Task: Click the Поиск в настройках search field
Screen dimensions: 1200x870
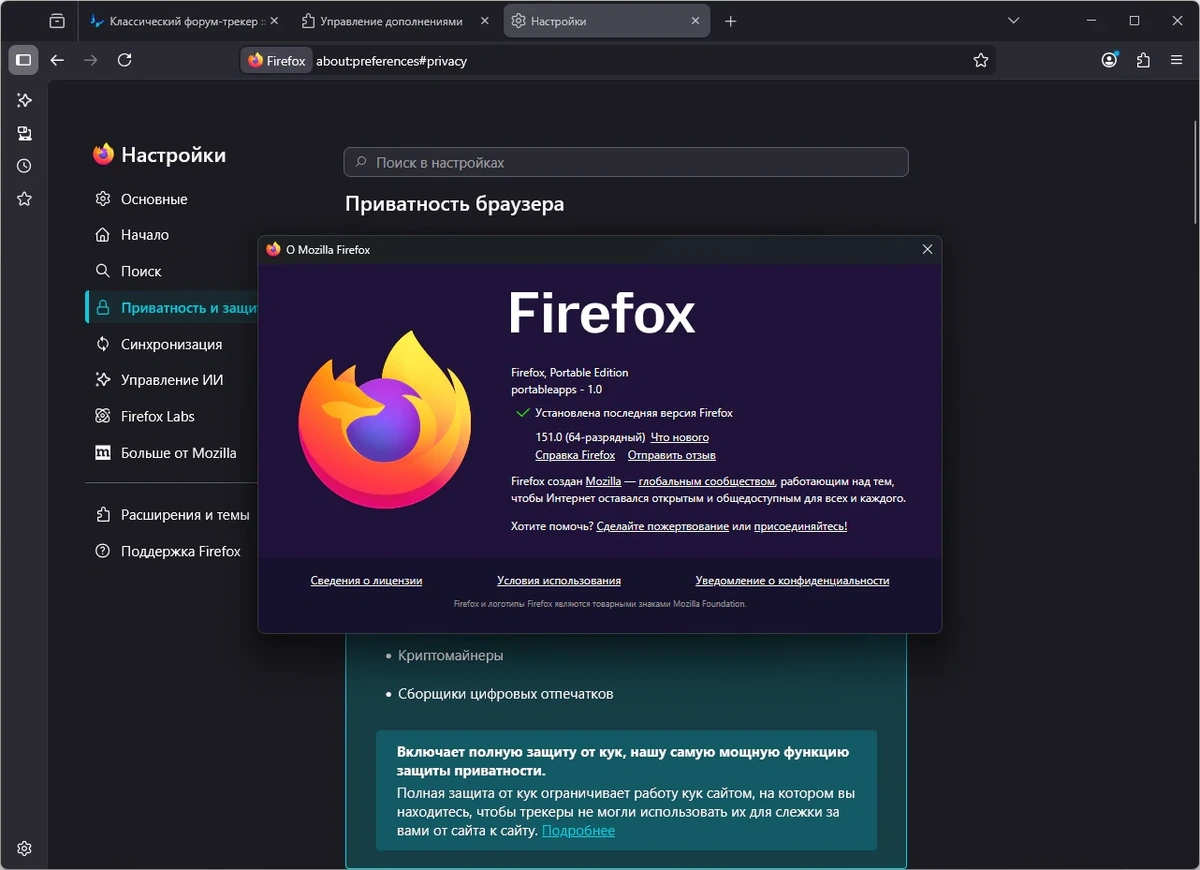Action: [626, 162]
